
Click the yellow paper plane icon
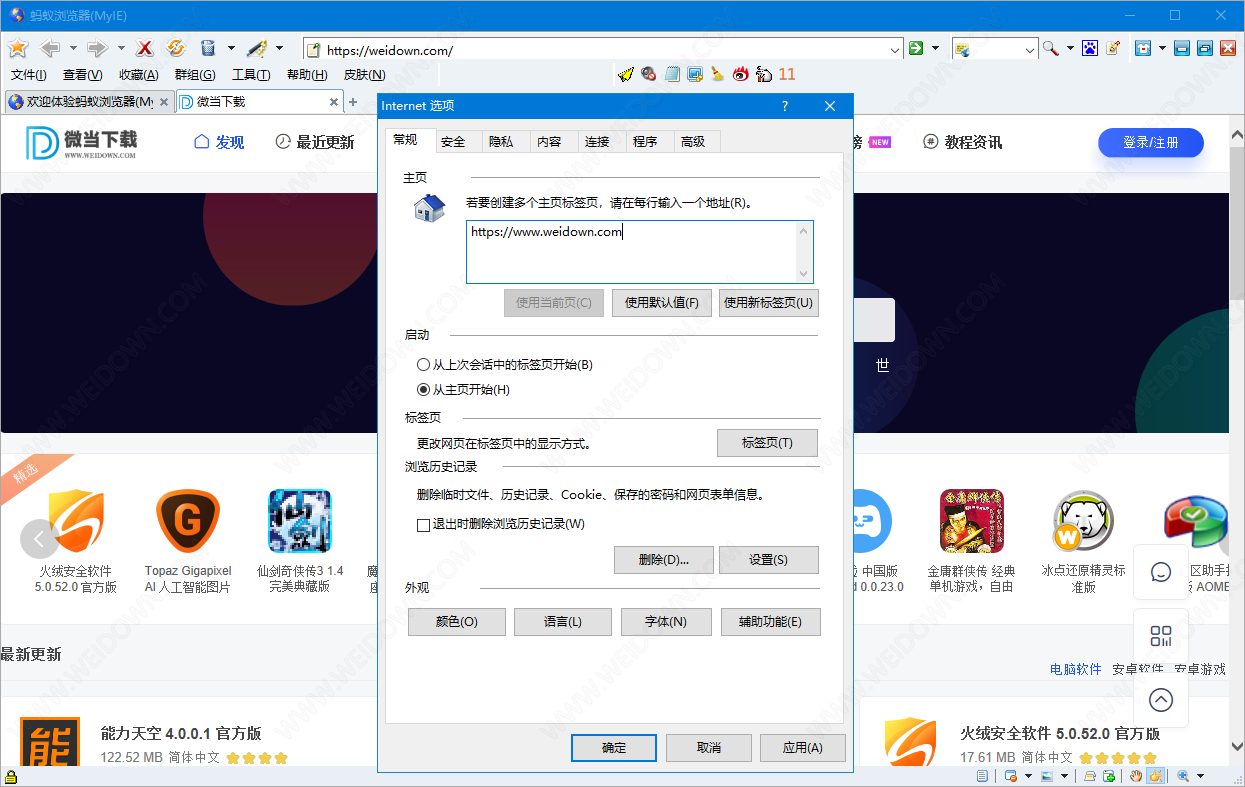click(x=626, y=74)
